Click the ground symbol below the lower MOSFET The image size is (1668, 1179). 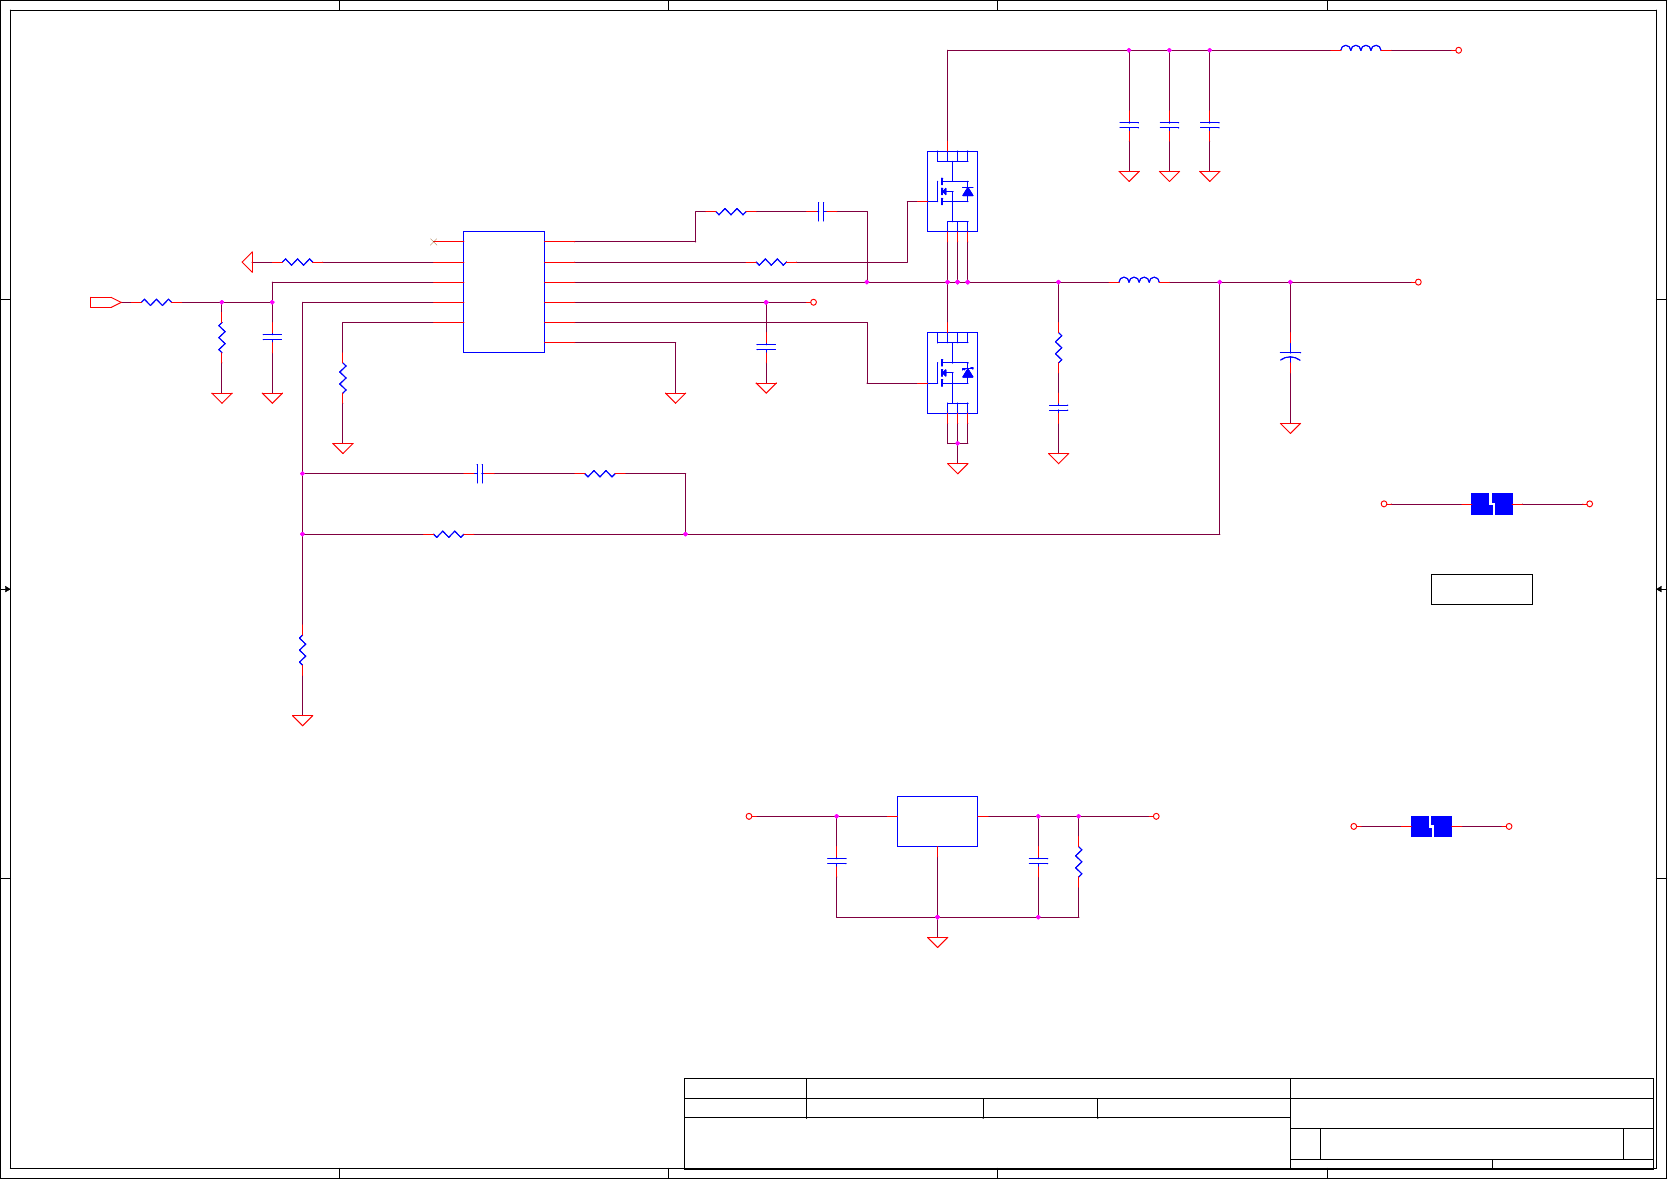click(957, 468)
